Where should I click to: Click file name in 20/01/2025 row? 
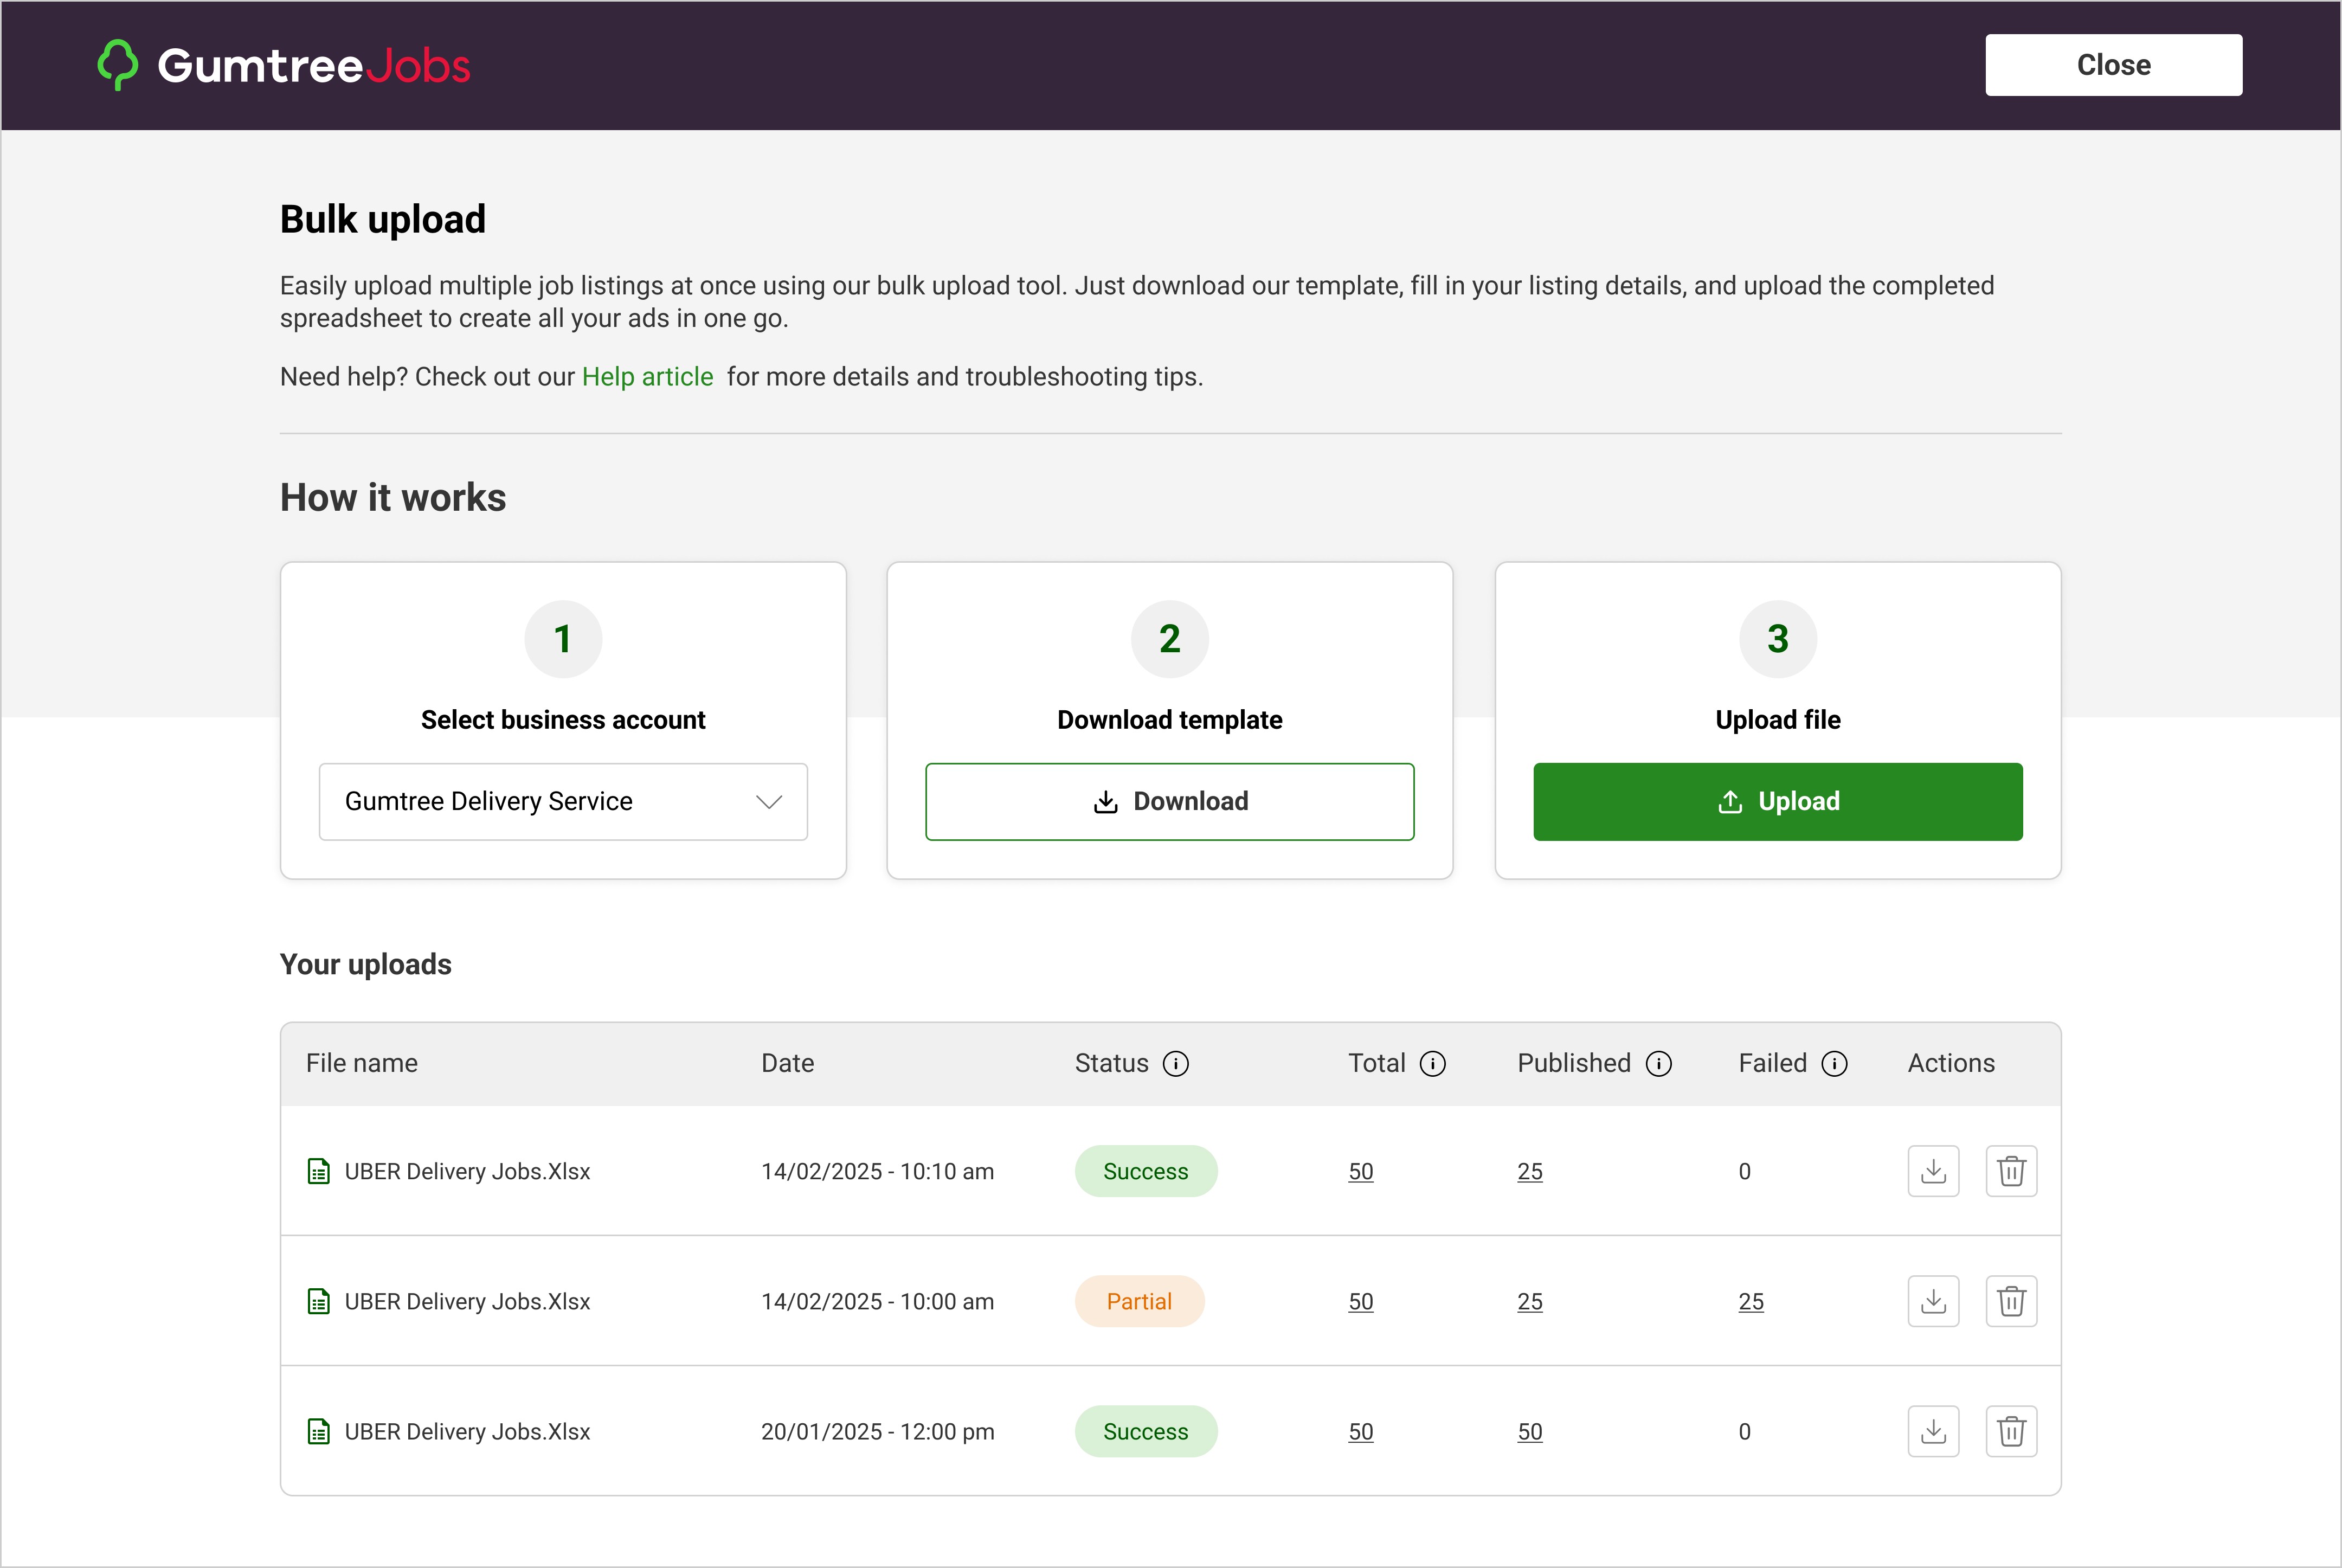coord(467,1431)
